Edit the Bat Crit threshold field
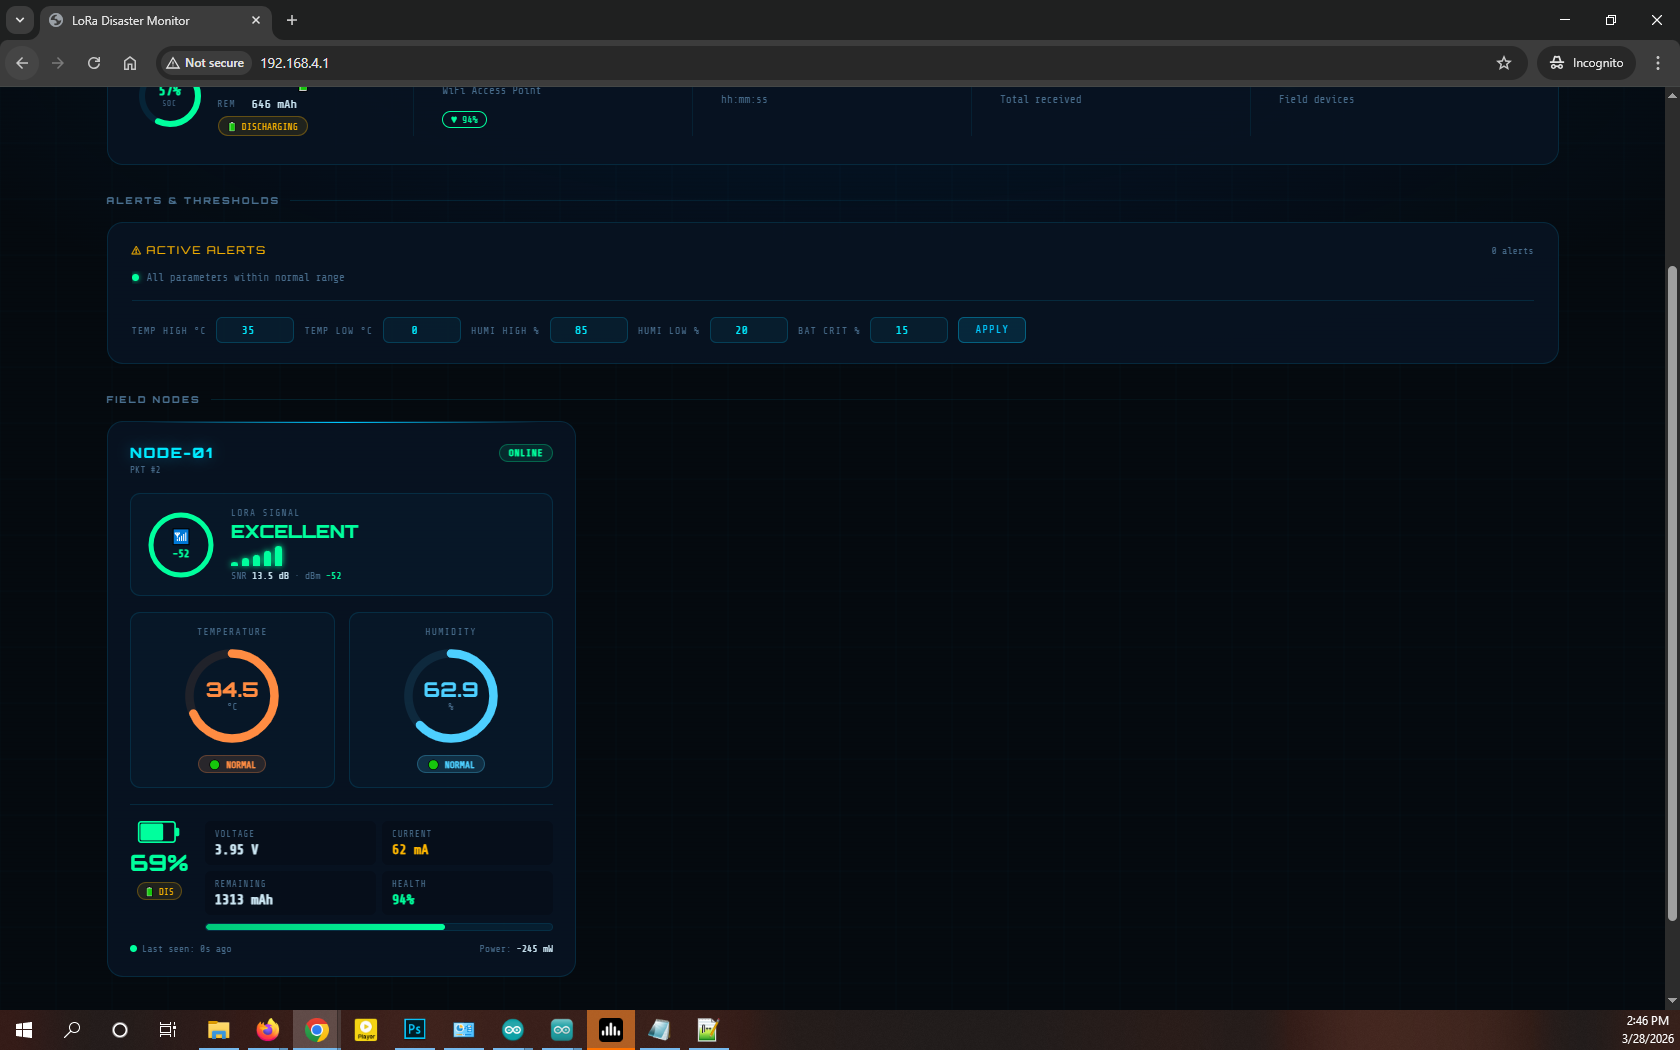 click(908, 330)
